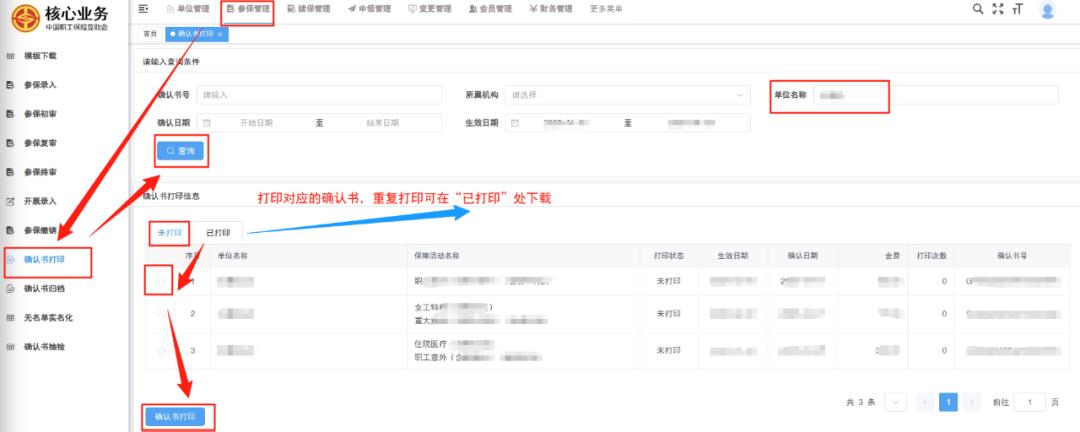The height and width of the screenshot is (432, 1080).
Task: Click the font size icon in the header
Action: click(x=1017, y=9)
